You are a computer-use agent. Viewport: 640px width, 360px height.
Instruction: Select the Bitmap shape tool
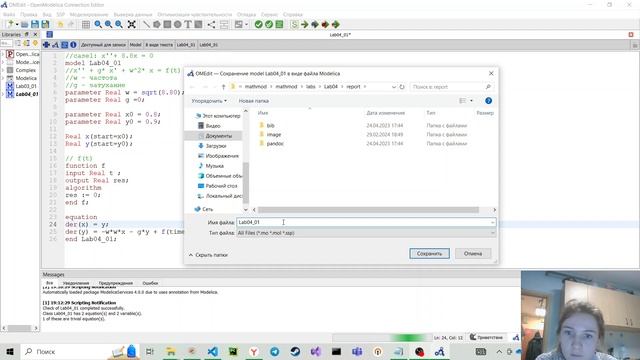coord(198,24)
